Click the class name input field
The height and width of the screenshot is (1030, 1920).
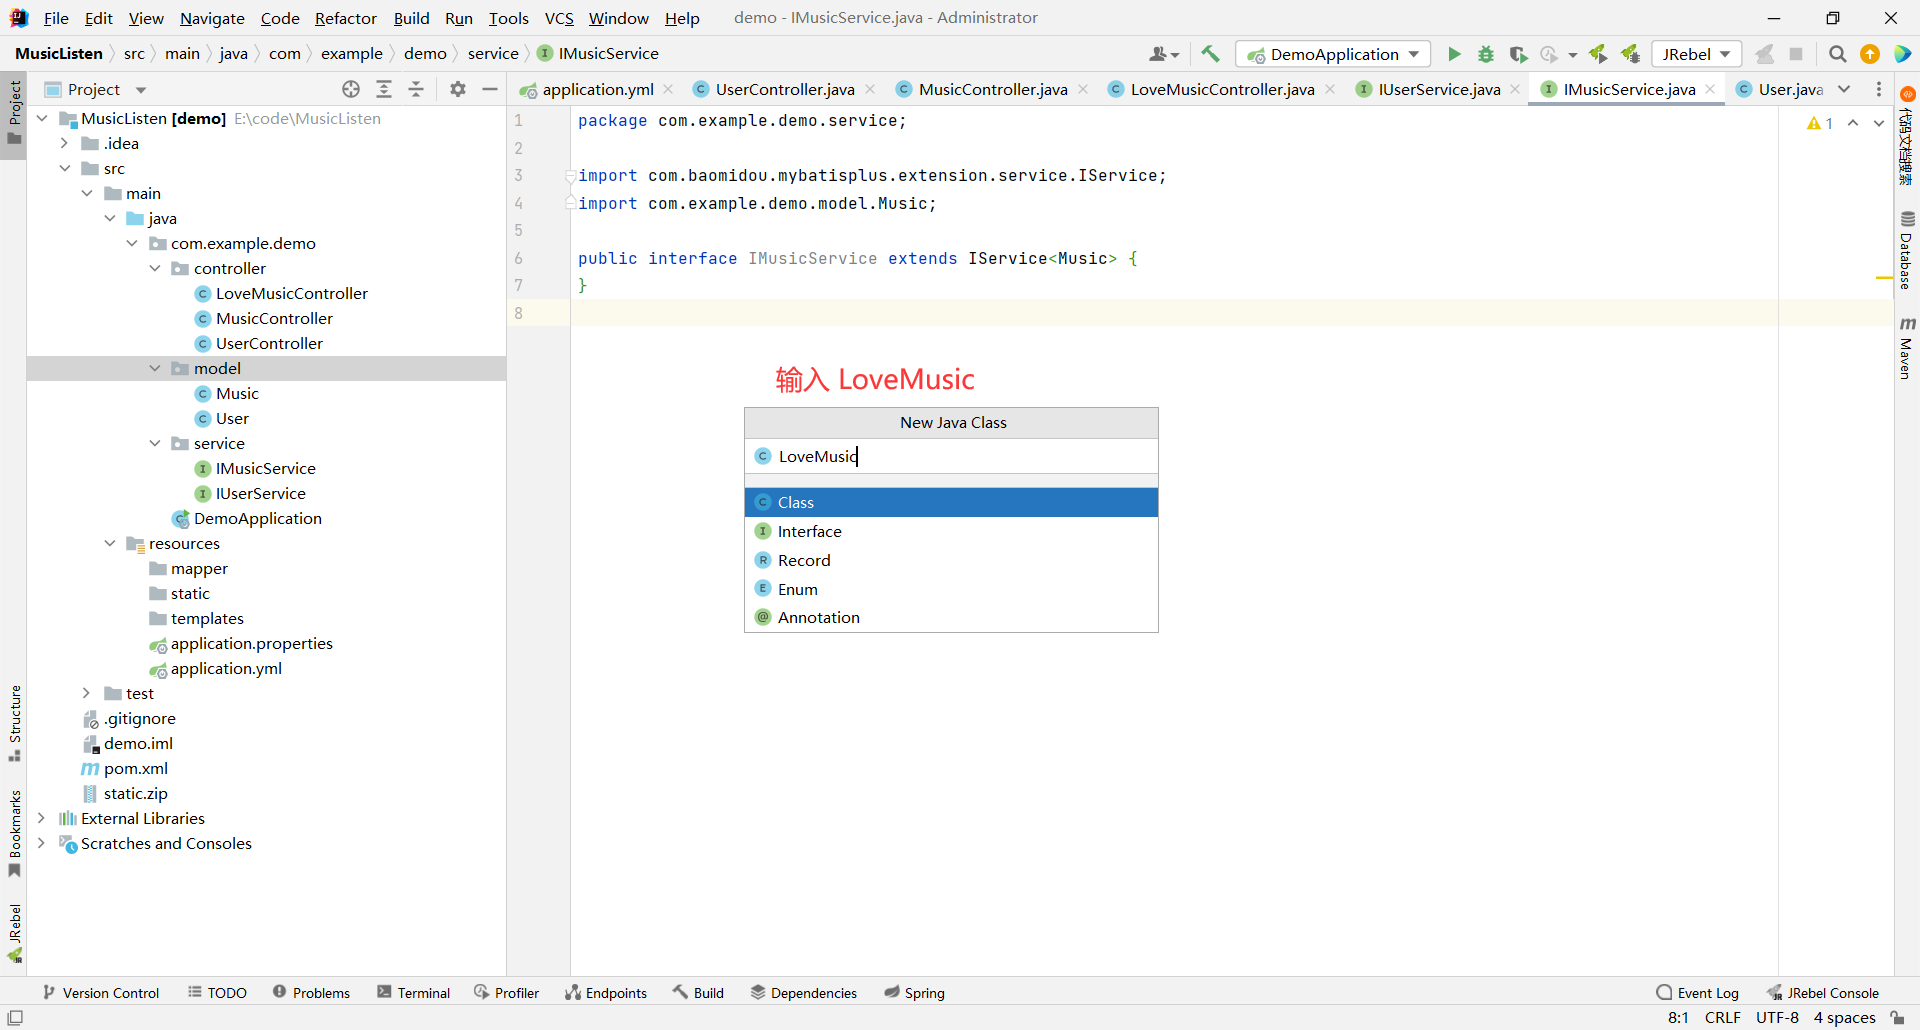coord(960,456)
